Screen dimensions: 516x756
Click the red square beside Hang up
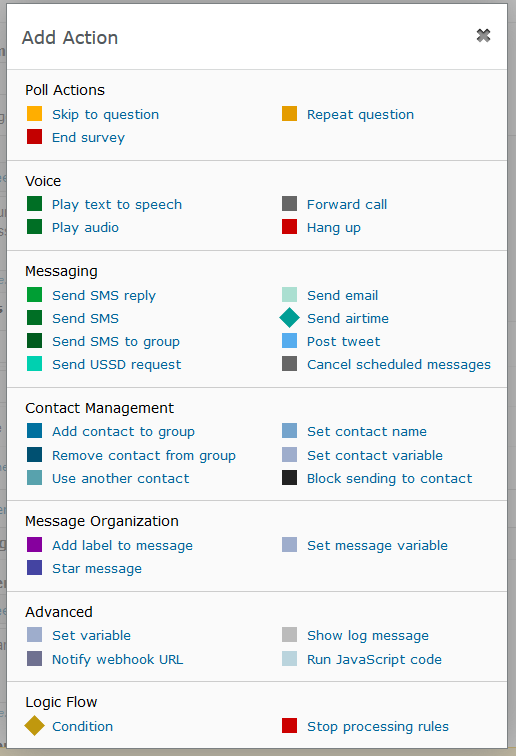tap(289, 227)
